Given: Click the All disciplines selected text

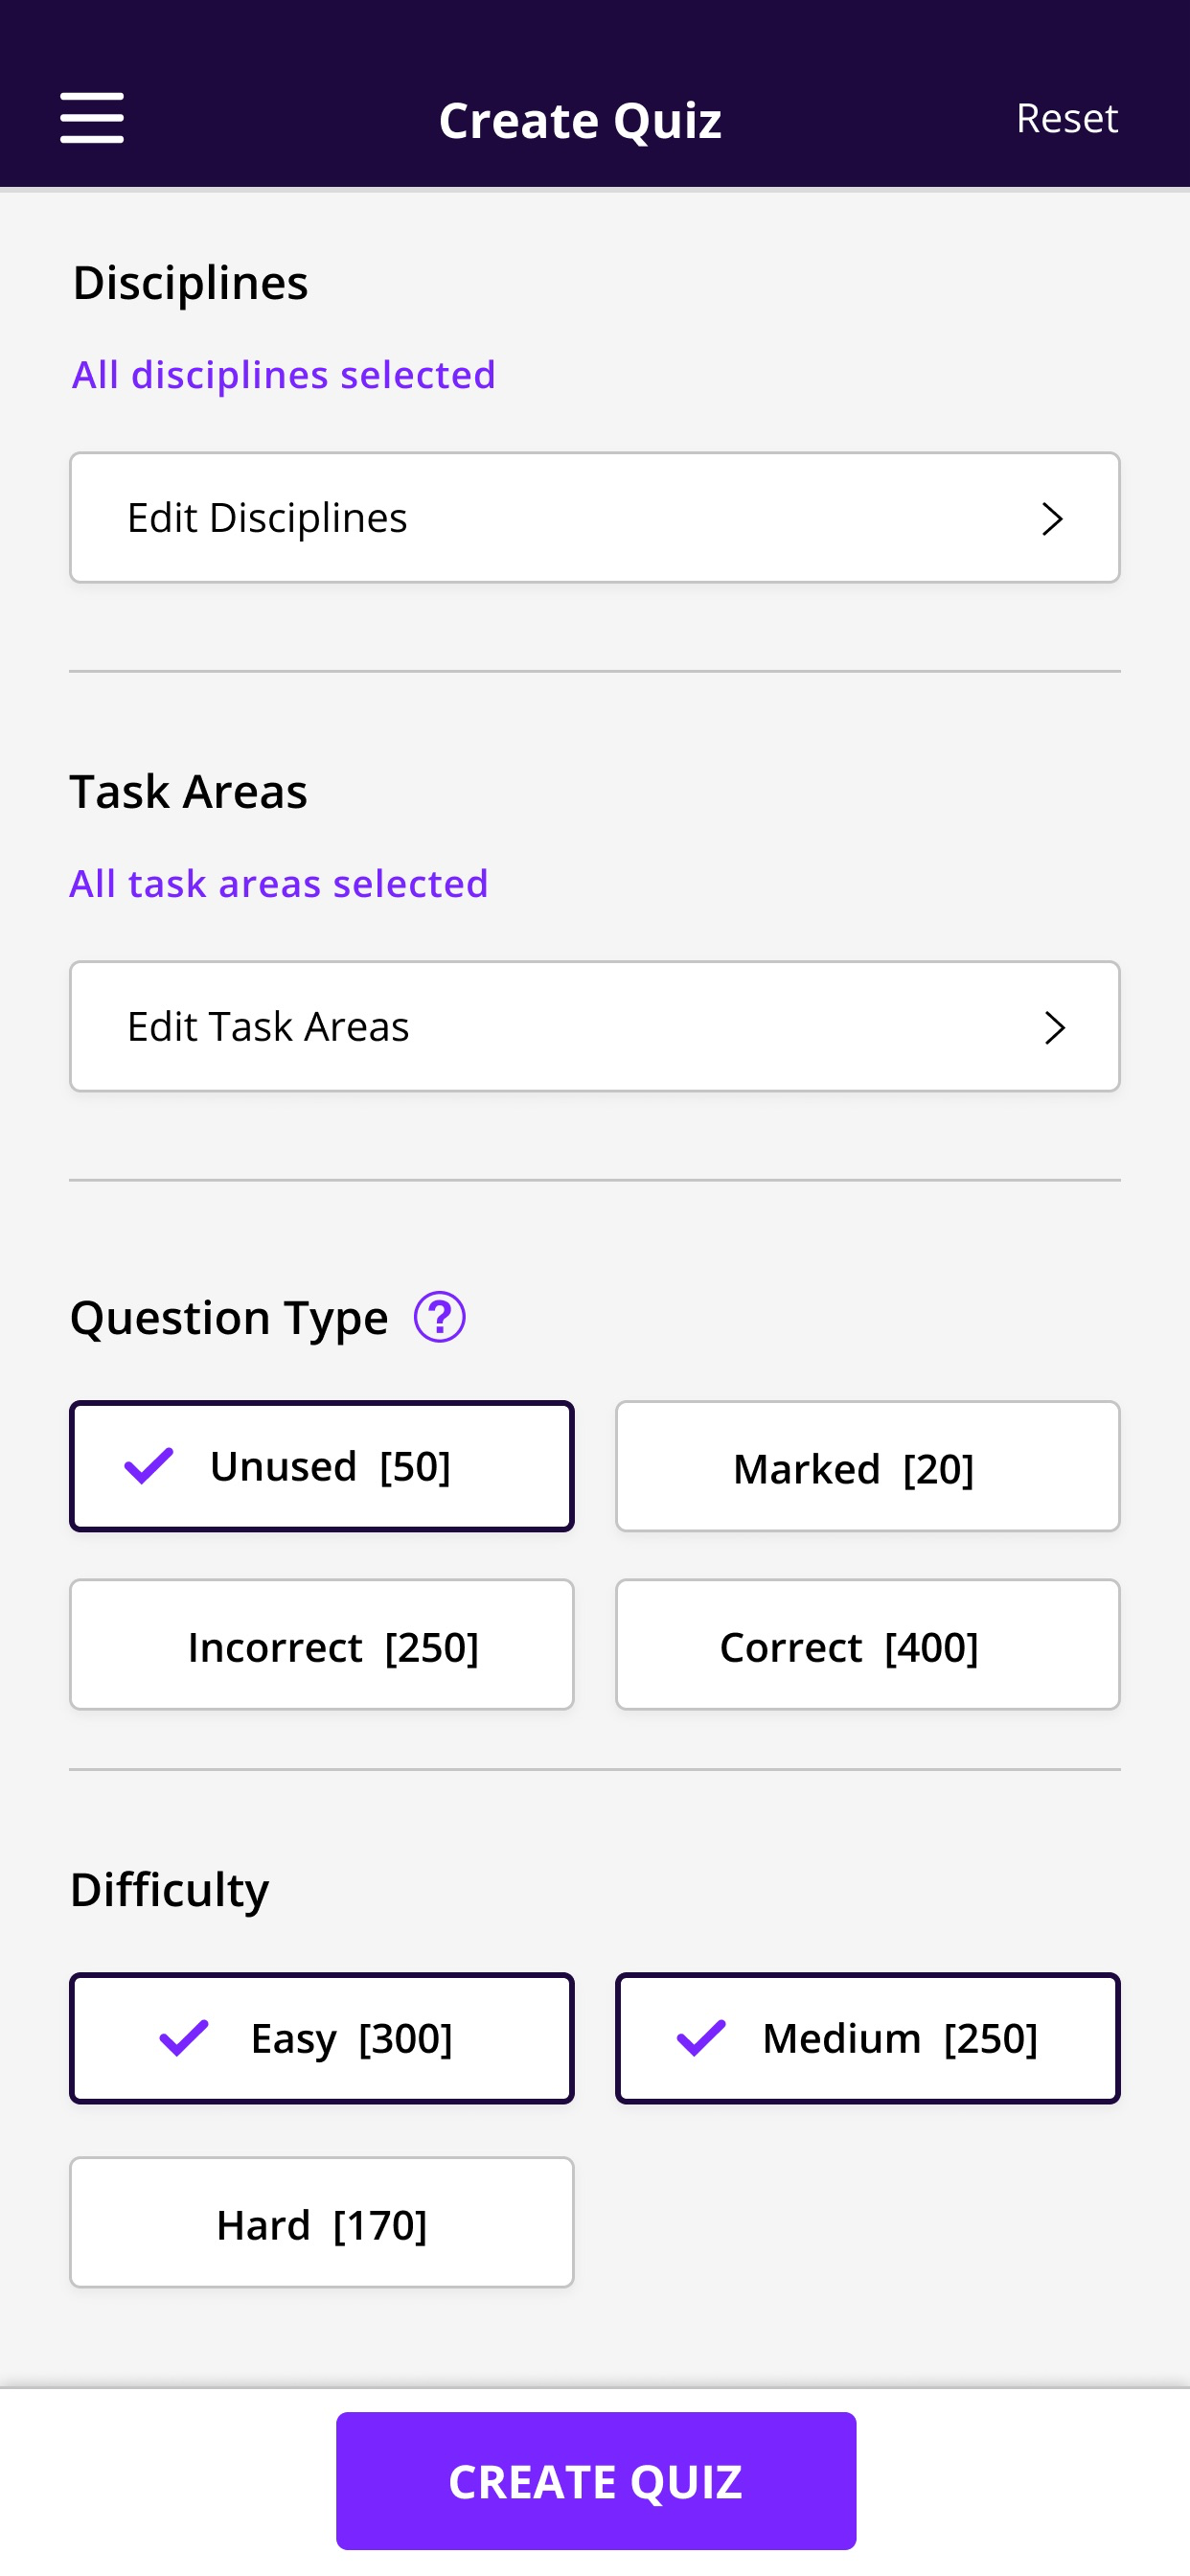Looking at the screenshot, I should [284, 375].
